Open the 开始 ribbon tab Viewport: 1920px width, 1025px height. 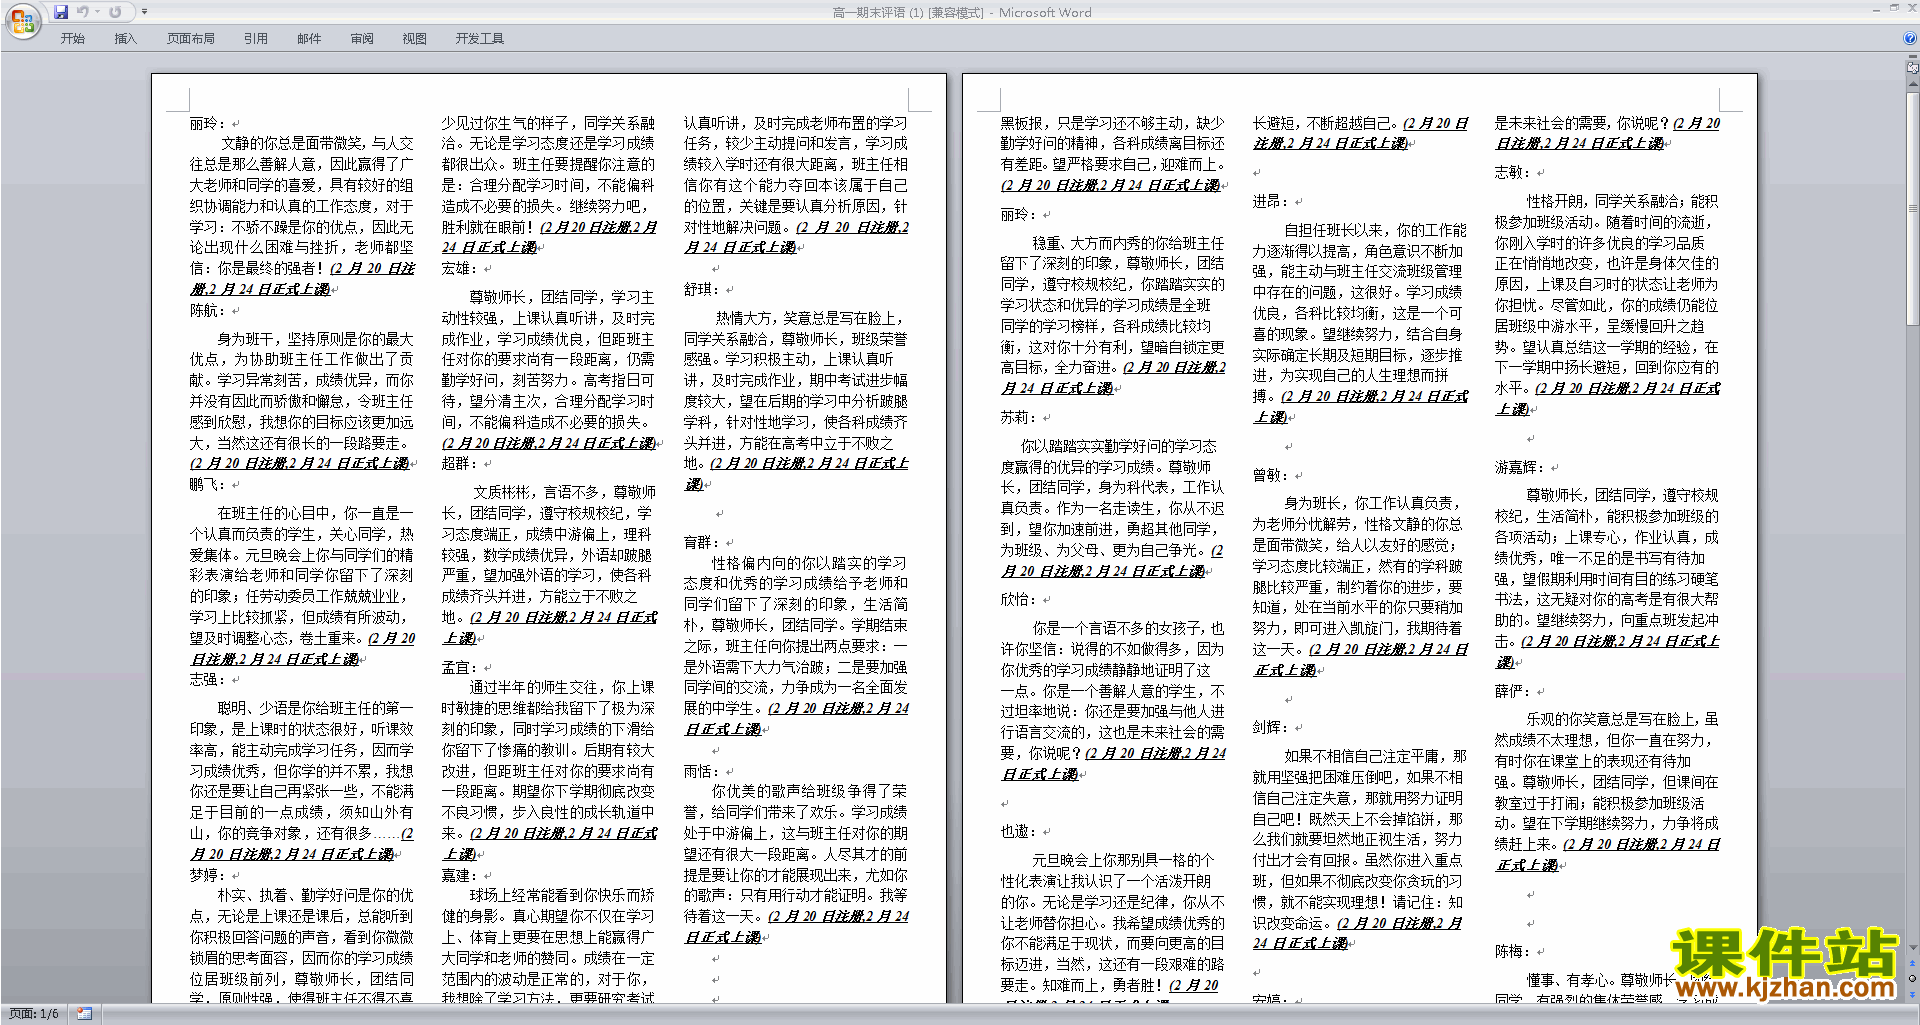click(x=72, y=38)
